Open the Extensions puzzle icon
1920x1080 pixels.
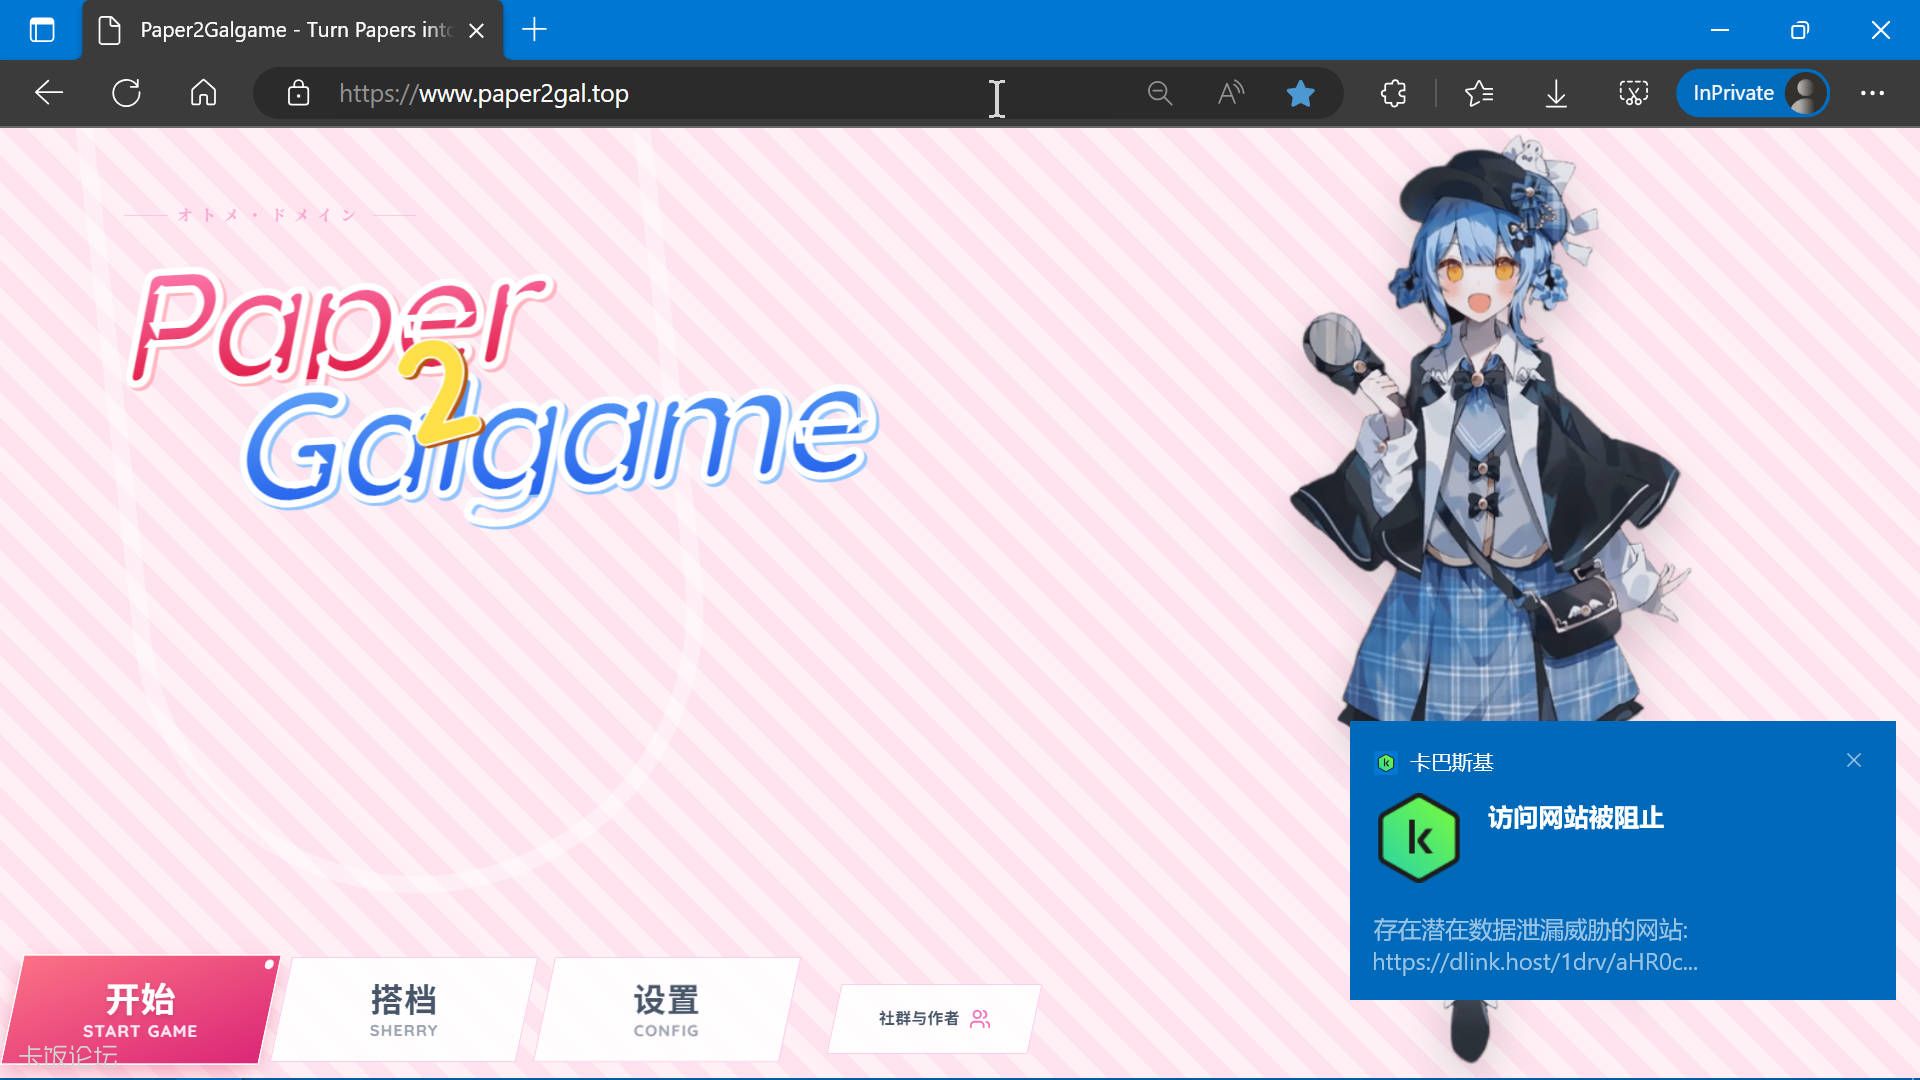[1393, 93]
